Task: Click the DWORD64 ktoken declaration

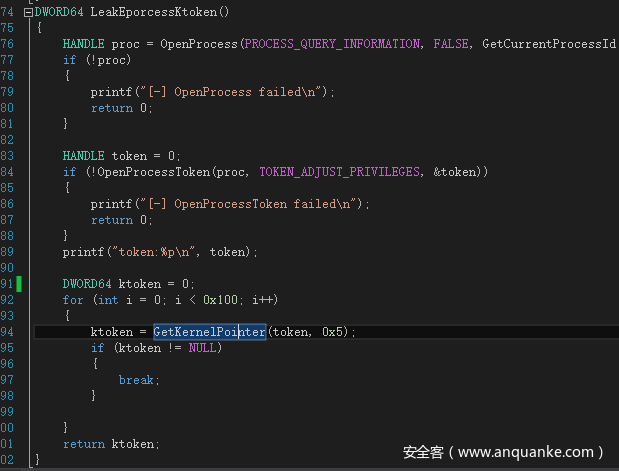Action: tap(128, 284)
